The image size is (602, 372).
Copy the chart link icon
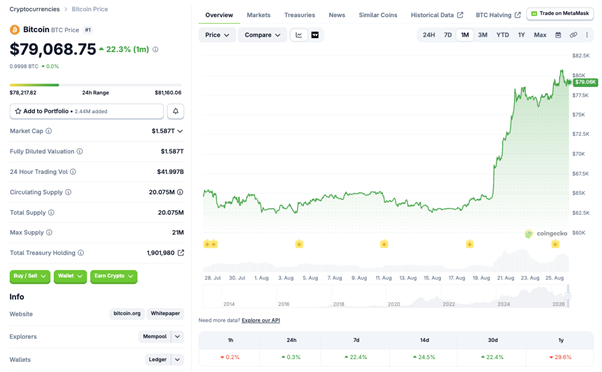click(573, 35)
